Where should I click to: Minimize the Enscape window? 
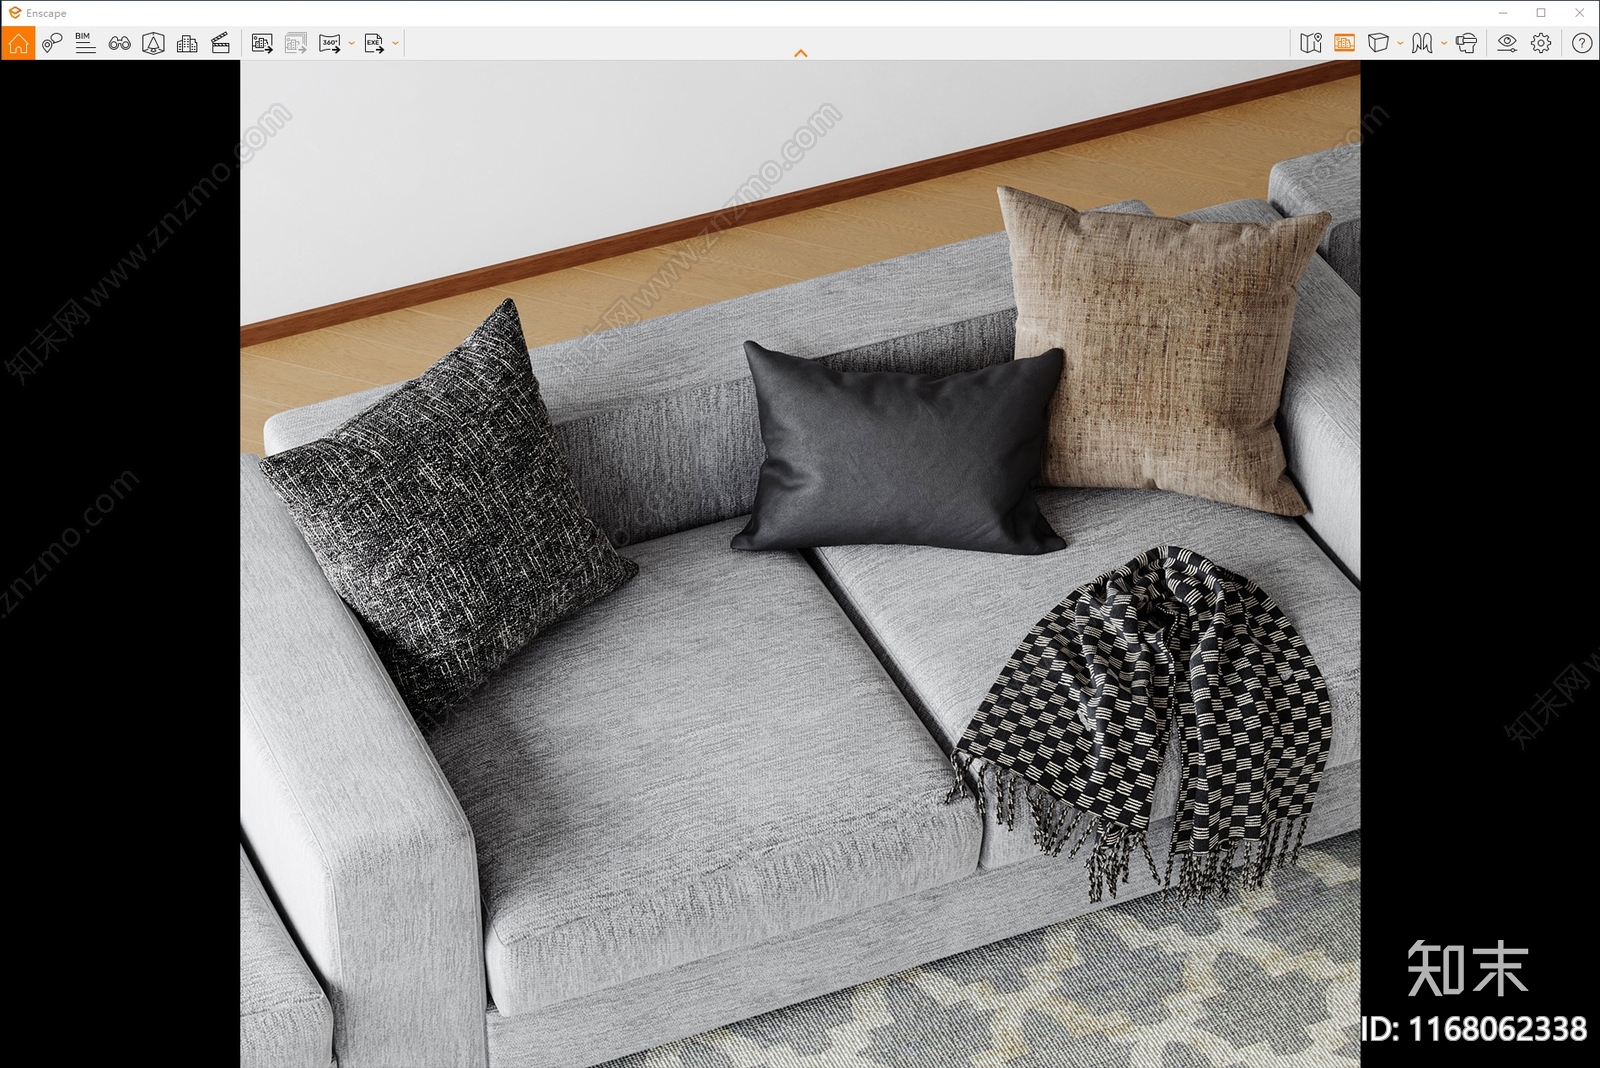point(1503,13)
